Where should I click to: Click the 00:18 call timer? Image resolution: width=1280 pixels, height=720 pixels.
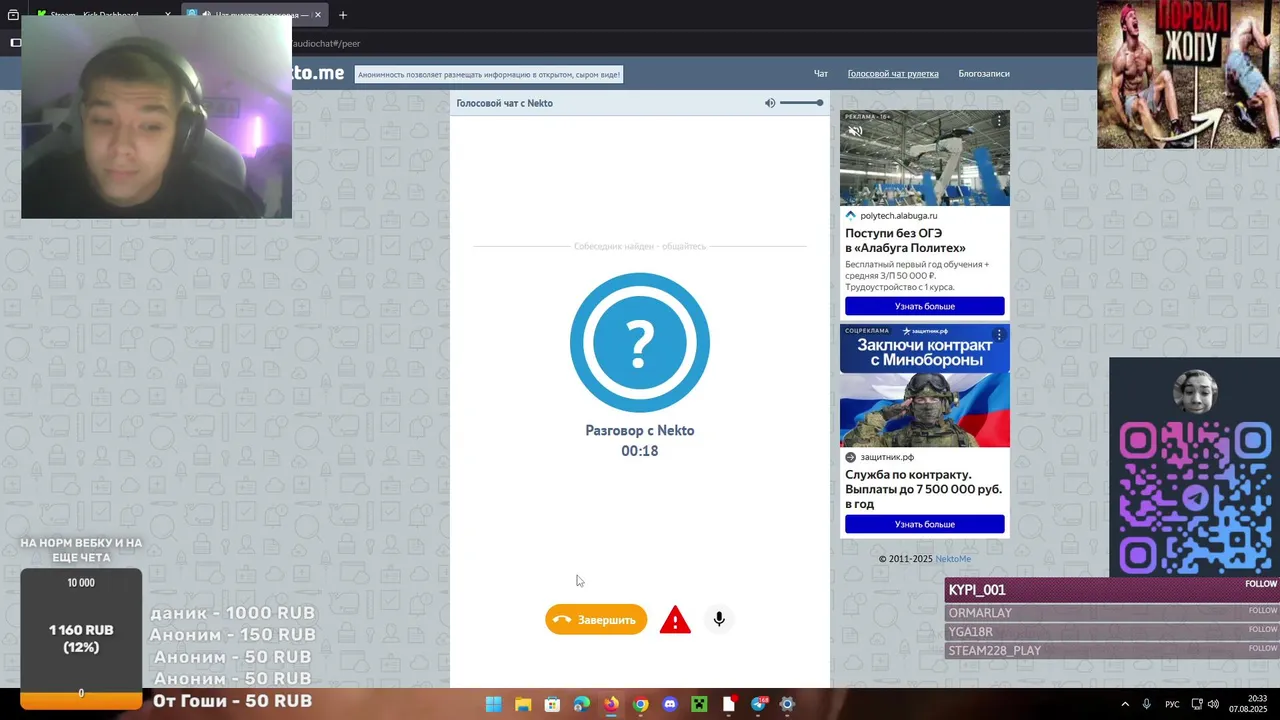(640, 451)
